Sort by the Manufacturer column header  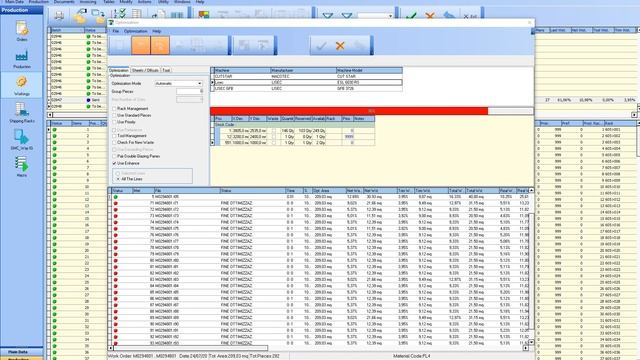[303, 70]
